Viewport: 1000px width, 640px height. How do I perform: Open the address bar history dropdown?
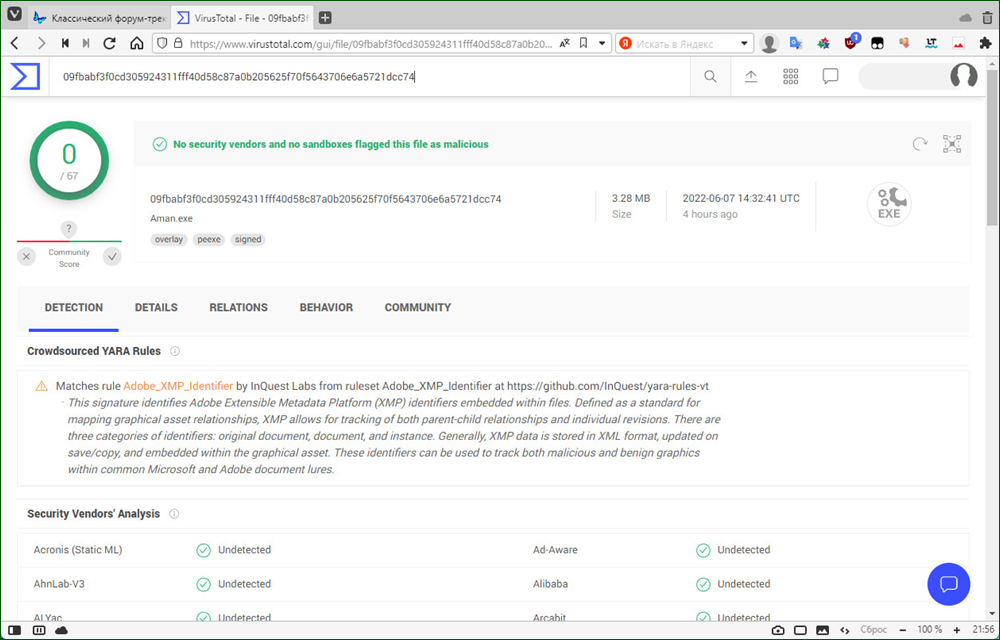point(601,43)
